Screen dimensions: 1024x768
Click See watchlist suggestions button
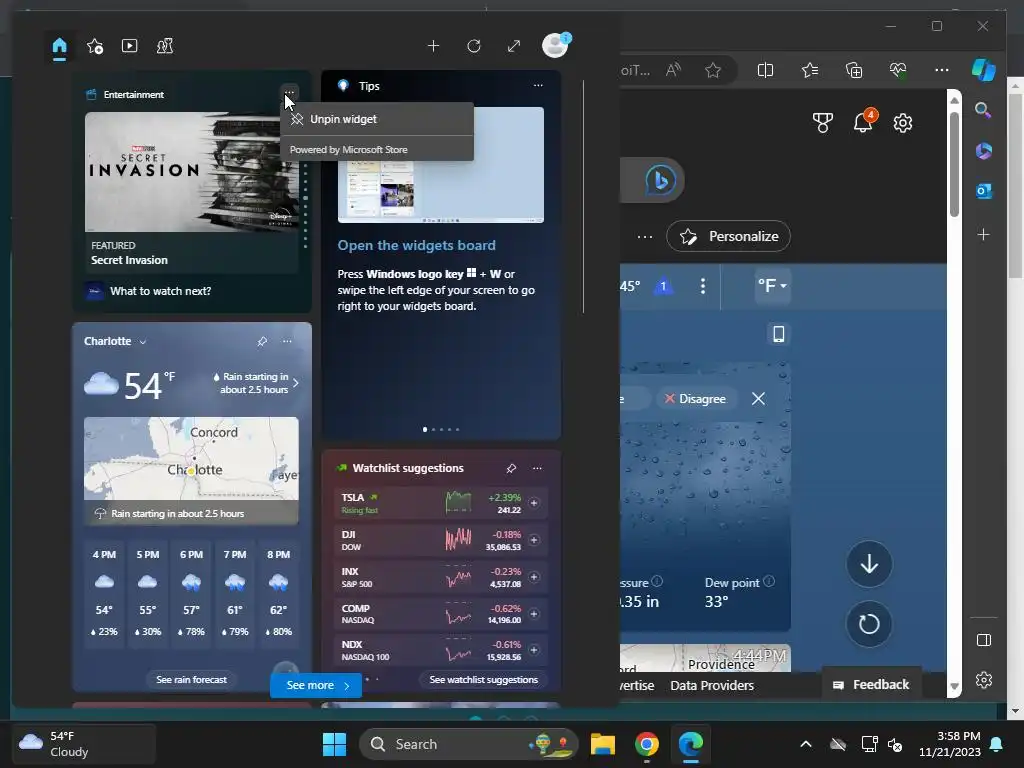tap(484, 680)
